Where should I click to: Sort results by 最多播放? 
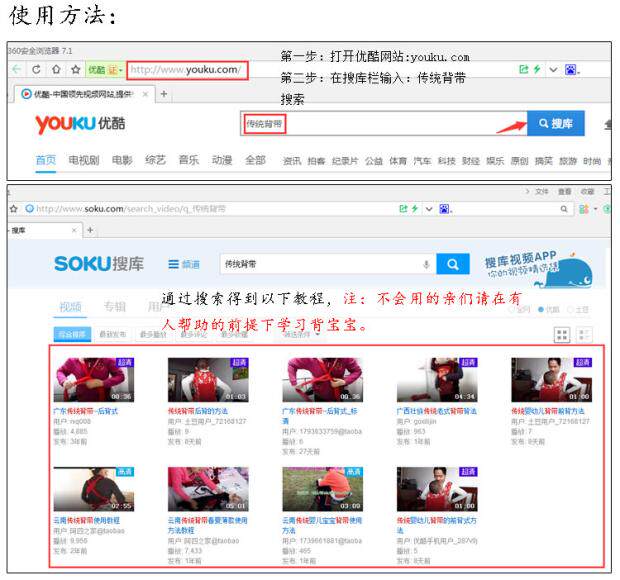153,334
